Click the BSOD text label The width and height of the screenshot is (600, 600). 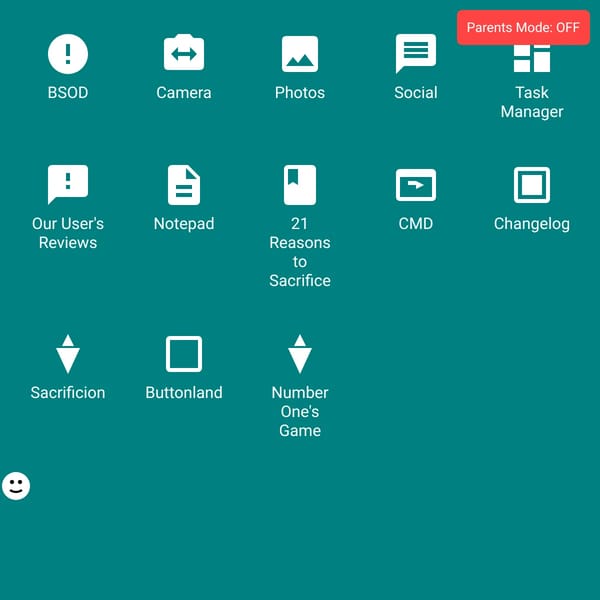pos(68,93)
